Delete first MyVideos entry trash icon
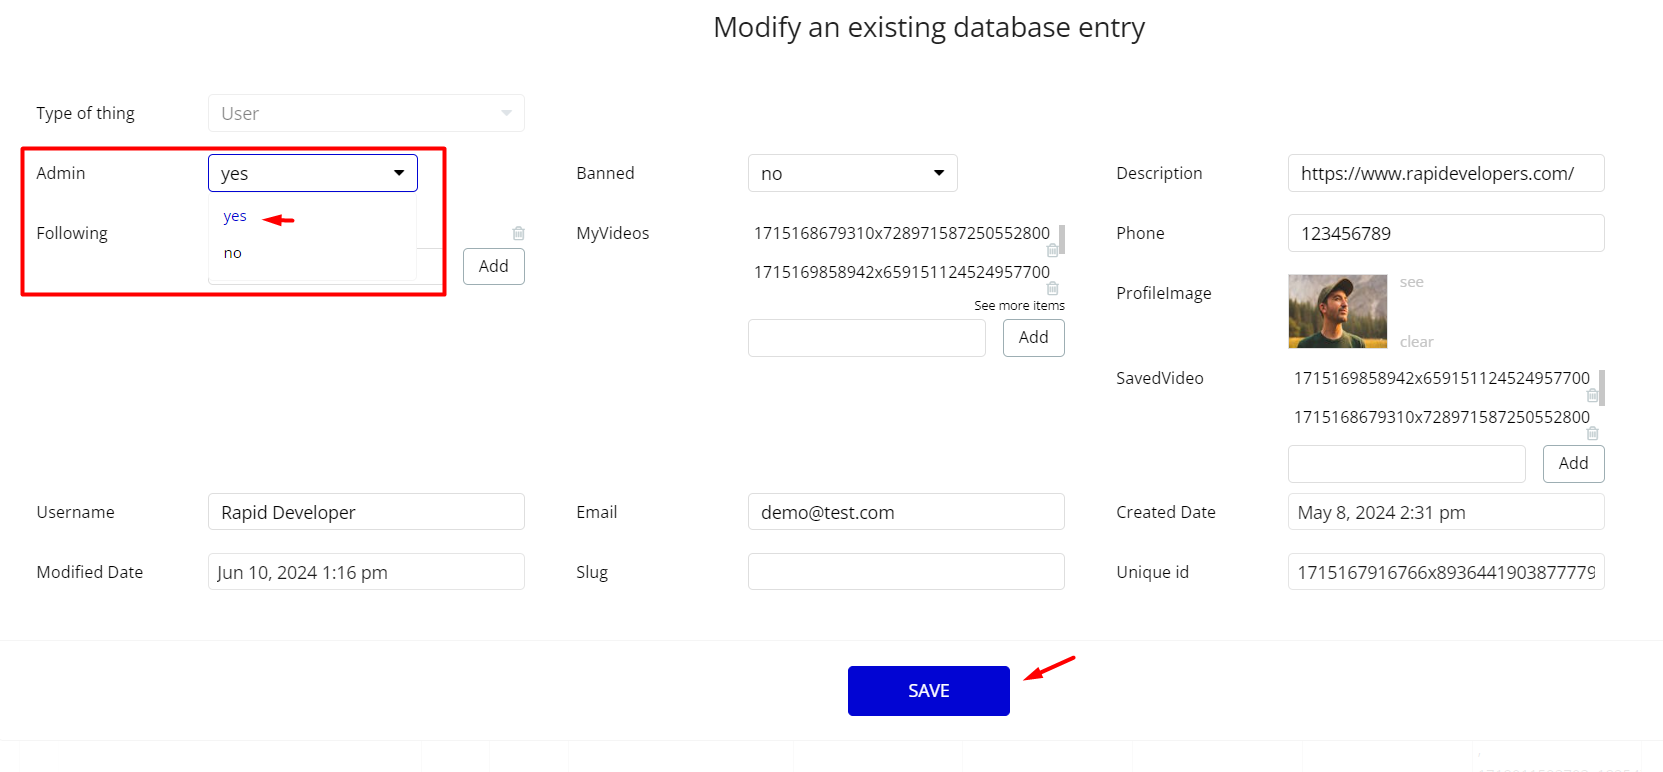Image resolution: width=1663 pixels, height=772 pixels. [x=1052, y=250]
